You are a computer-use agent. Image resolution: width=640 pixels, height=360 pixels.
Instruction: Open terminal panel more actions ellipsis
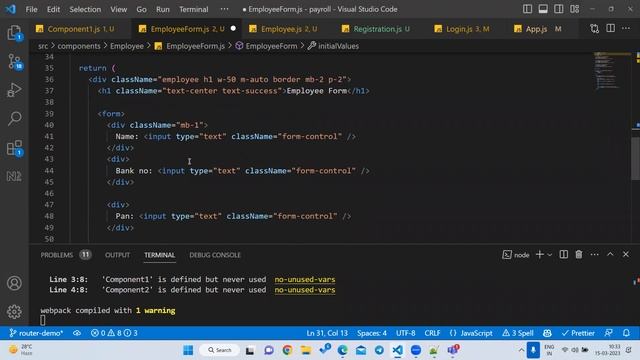[x=594, y=255]
